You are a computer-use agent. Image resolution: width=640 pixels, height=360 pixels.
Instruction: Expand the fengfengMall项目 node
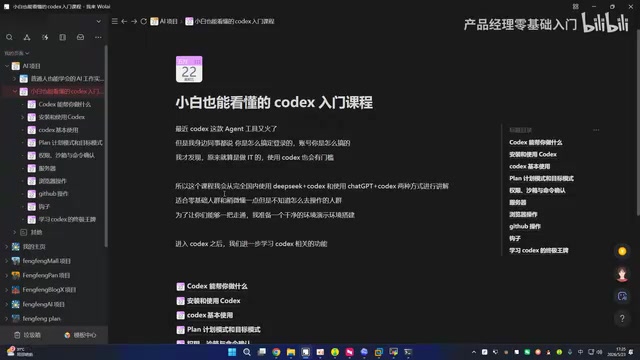click(7, 261)
